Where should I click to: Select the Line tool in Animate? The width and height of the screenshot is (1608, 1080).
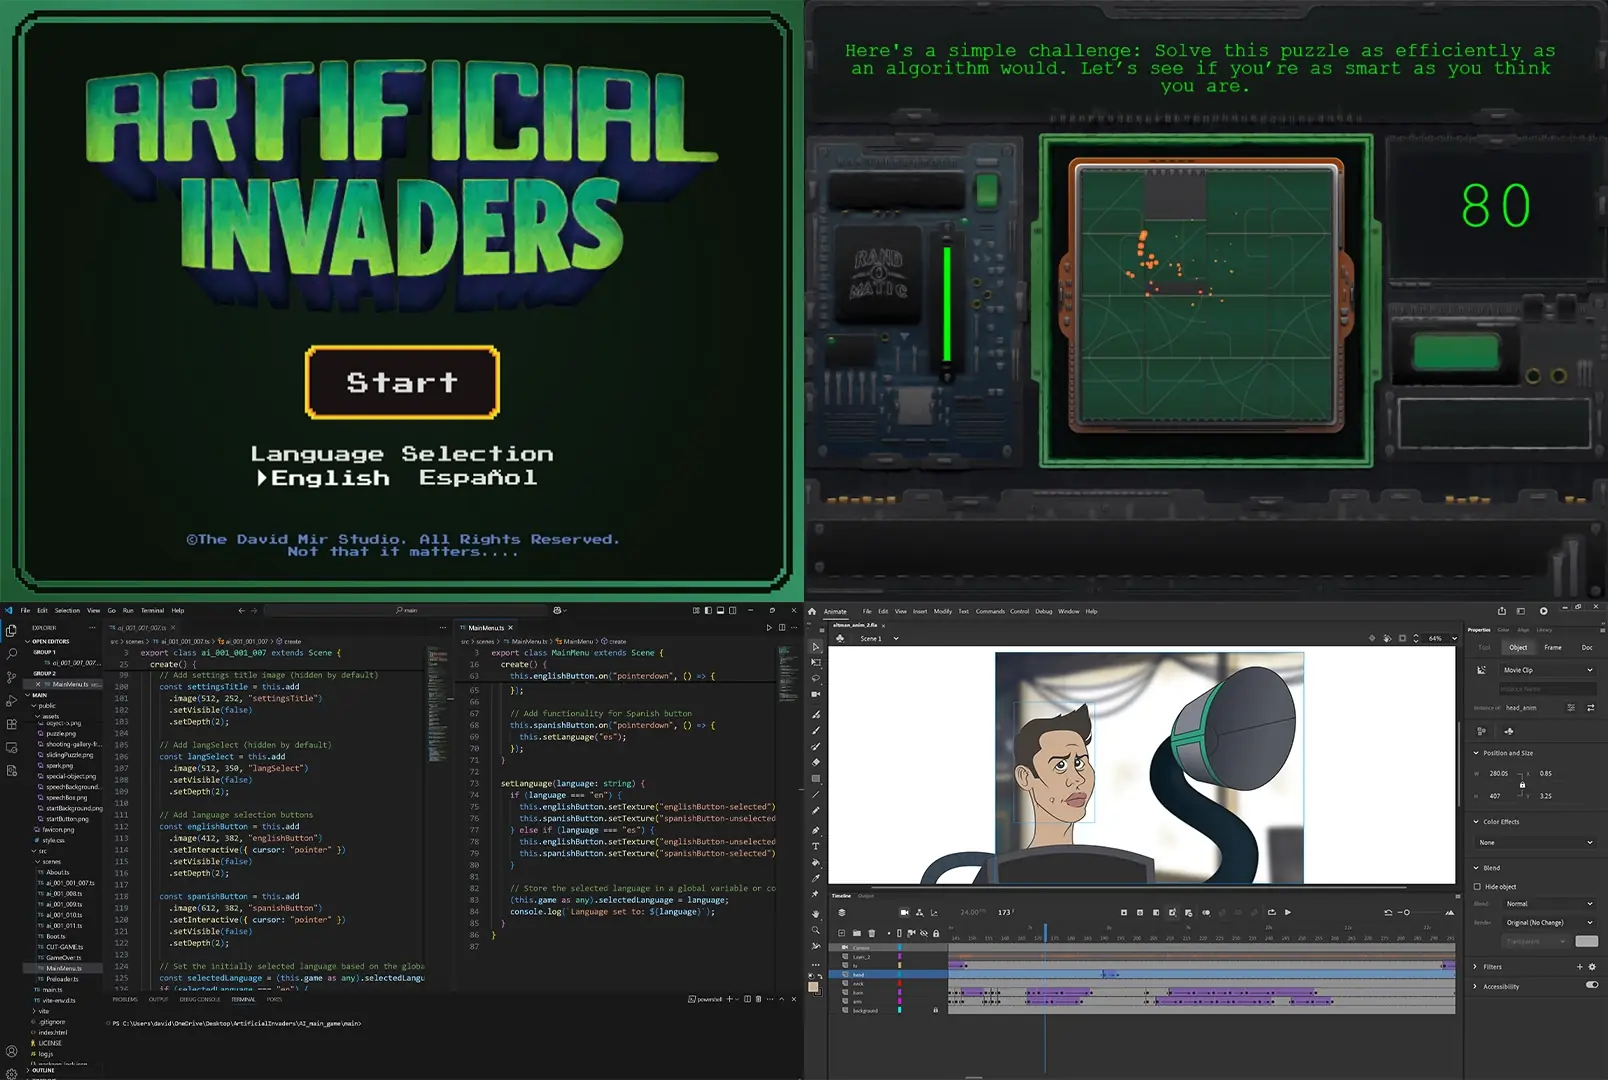click(x=816, y=795)
